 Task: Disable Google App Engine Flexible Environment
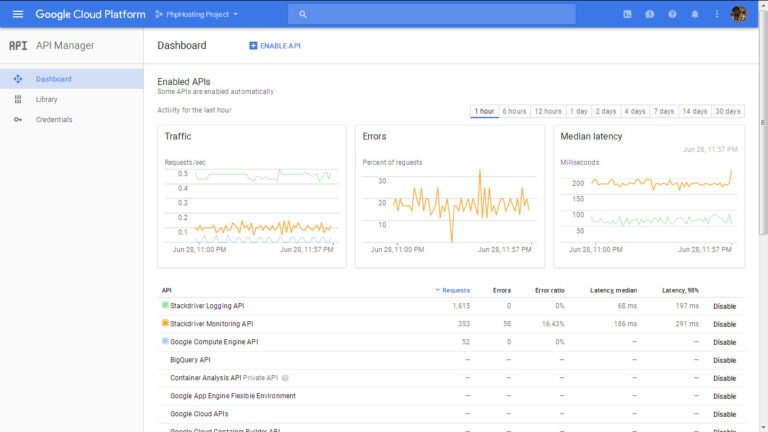click(x=724, y=396)
